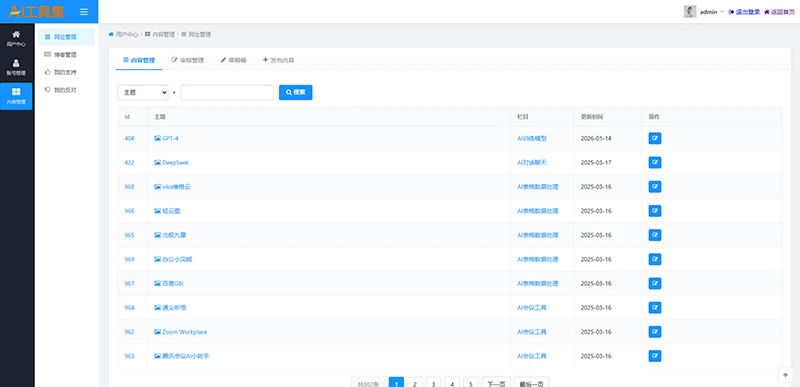Screen dimensions: 800x387
Task: Toggle the hamburger sidebar menu icon
Action: point(84,12)
